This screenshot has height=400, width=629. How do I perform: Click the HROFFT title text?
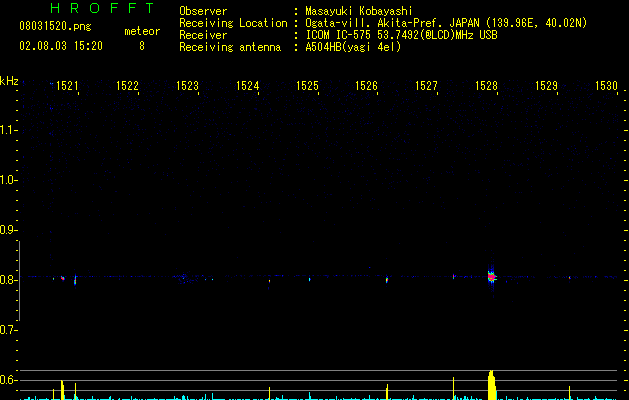tap(103, 8)
